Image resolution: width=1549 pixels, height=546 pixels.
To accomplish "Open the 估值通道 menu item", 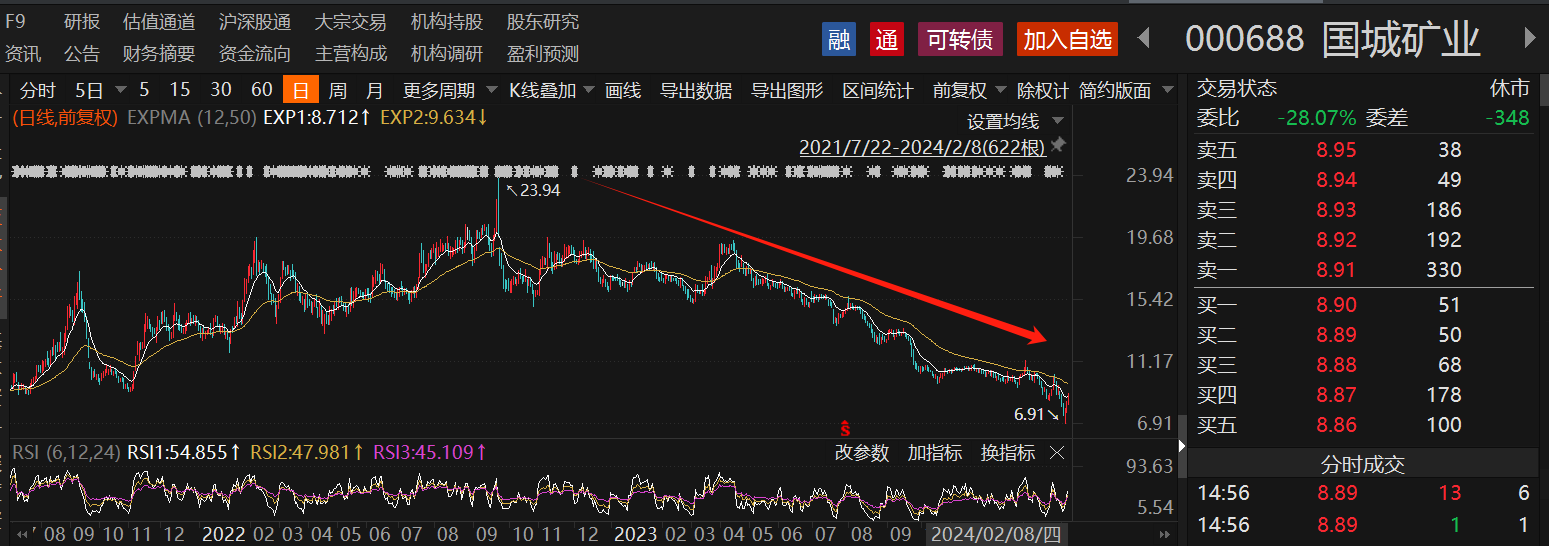I will click(x=159, y=21).
